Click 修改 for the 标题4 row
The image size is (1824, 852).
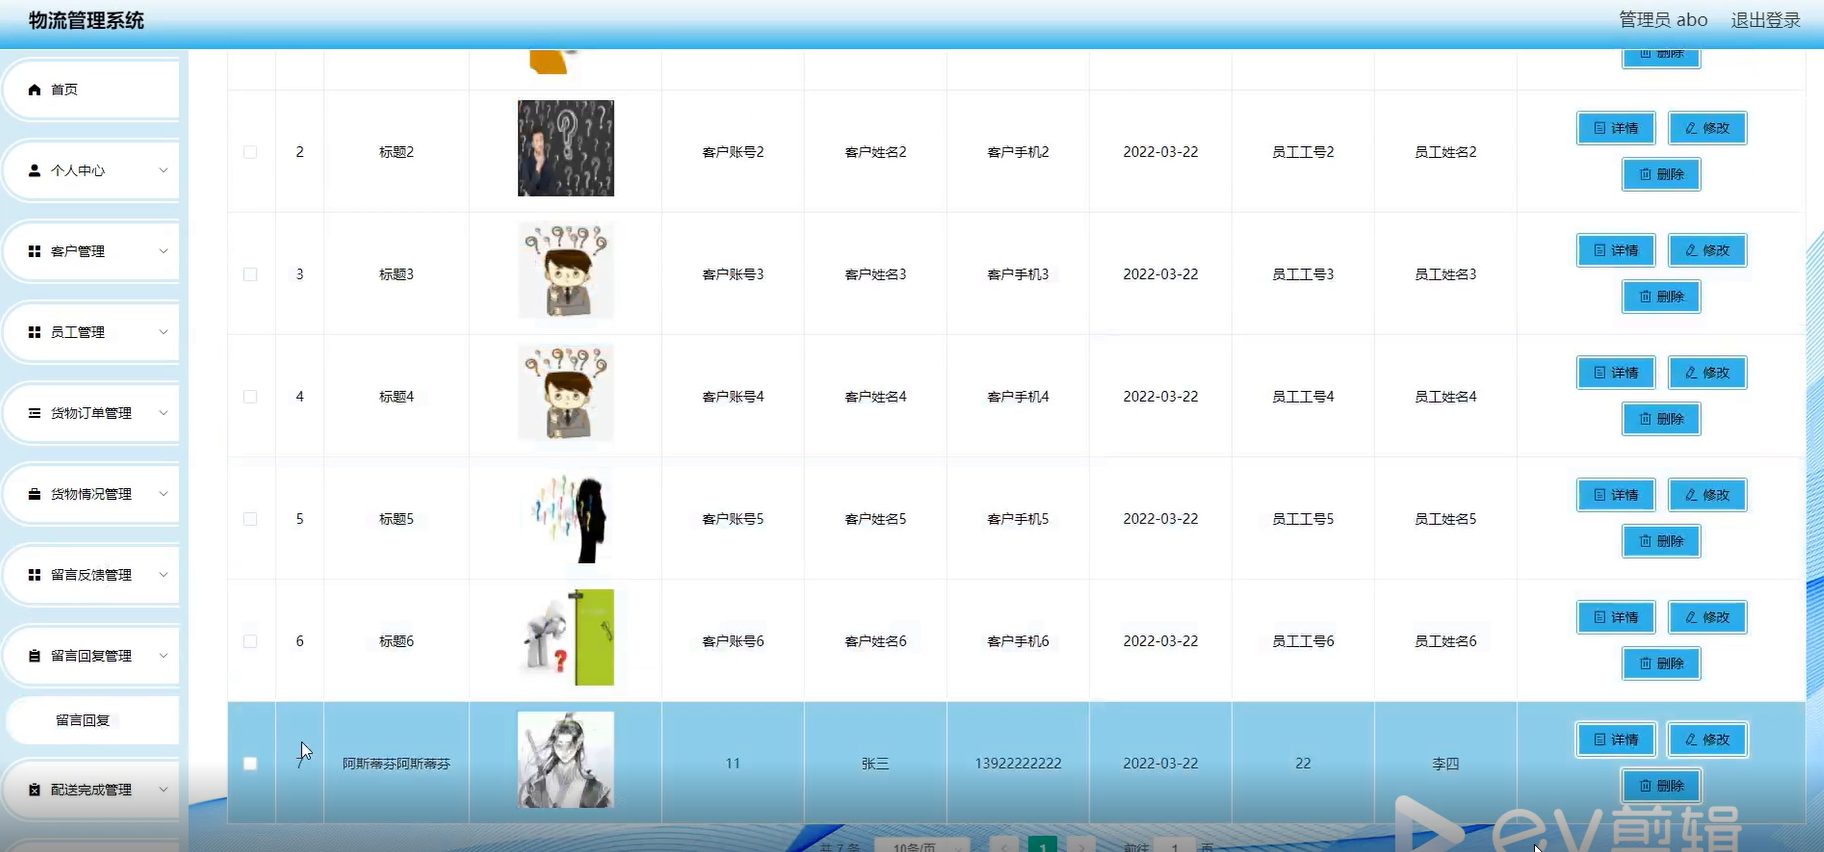point(1707,372)
